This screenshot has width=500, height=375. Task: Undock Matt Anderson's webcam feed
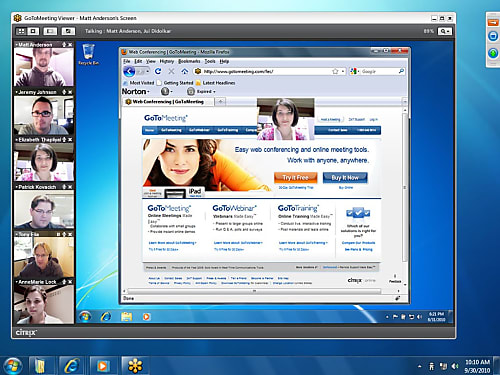pos(64,45)
